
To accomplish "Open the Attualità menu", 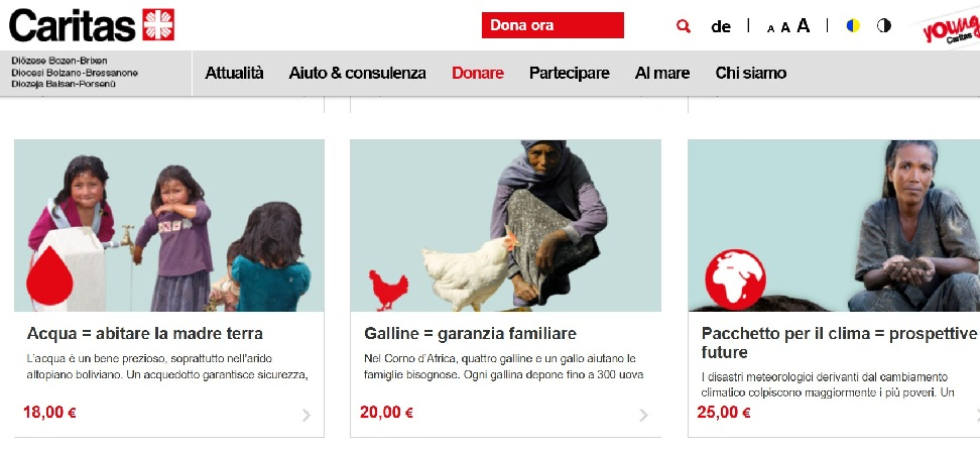I will click(234, 73).
